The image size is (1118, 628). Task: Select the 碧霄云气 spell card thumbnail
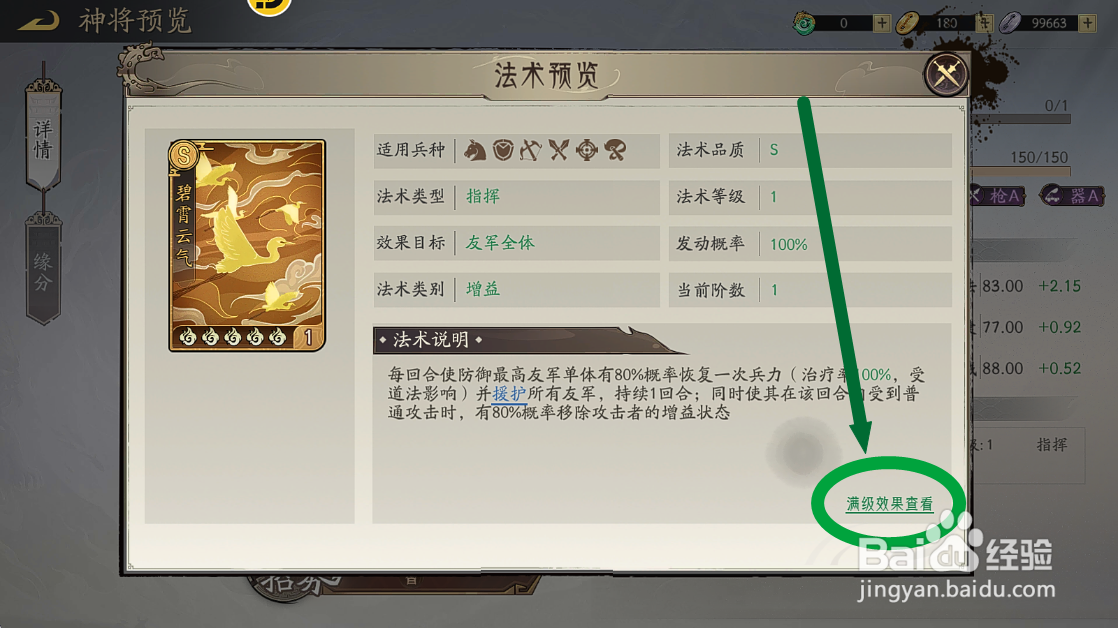pos(247,245)
